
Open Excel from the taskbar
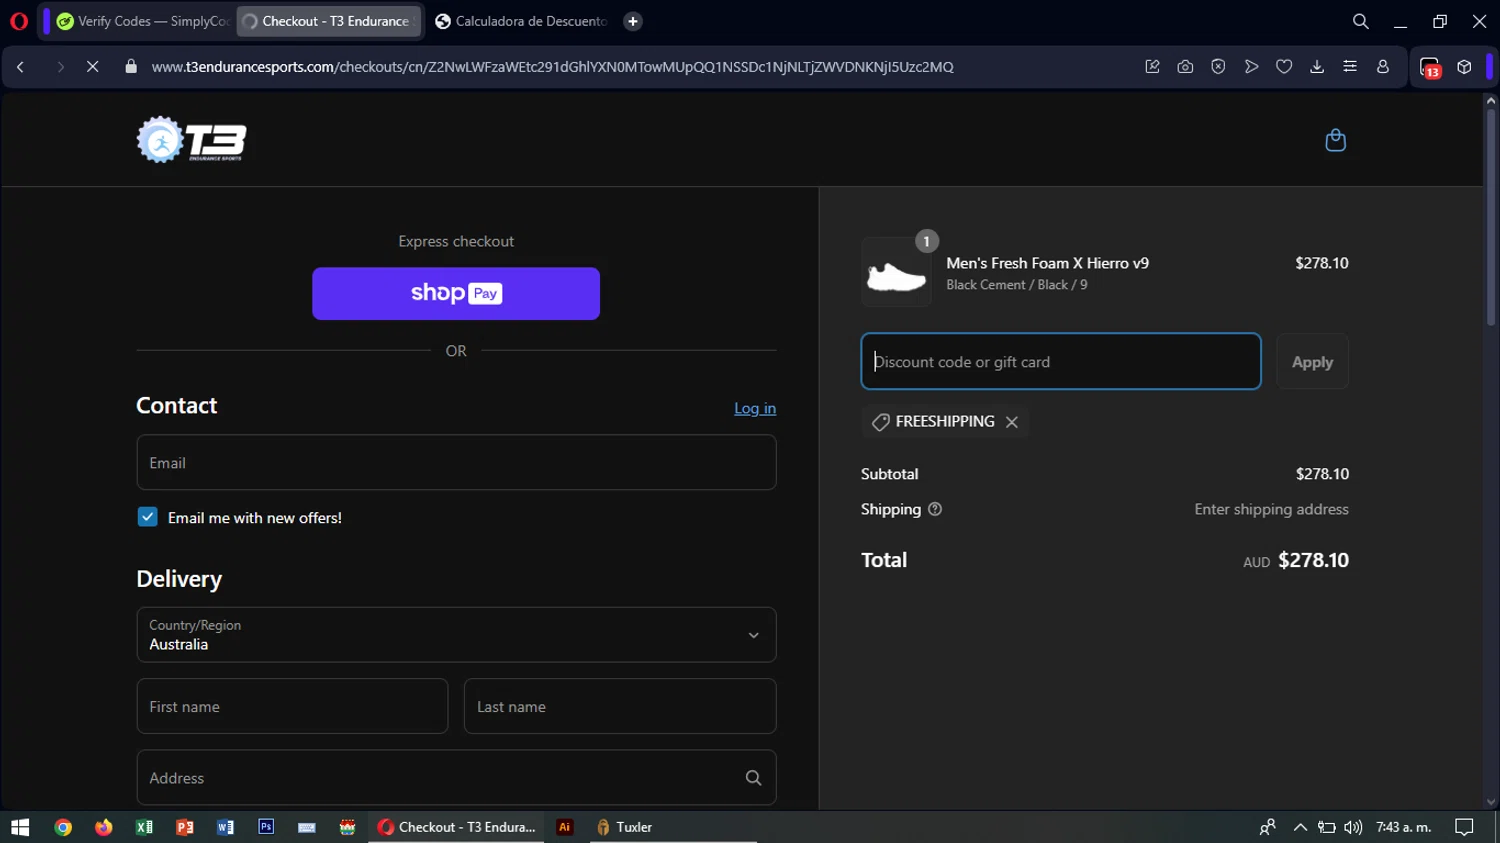[144, 827]
